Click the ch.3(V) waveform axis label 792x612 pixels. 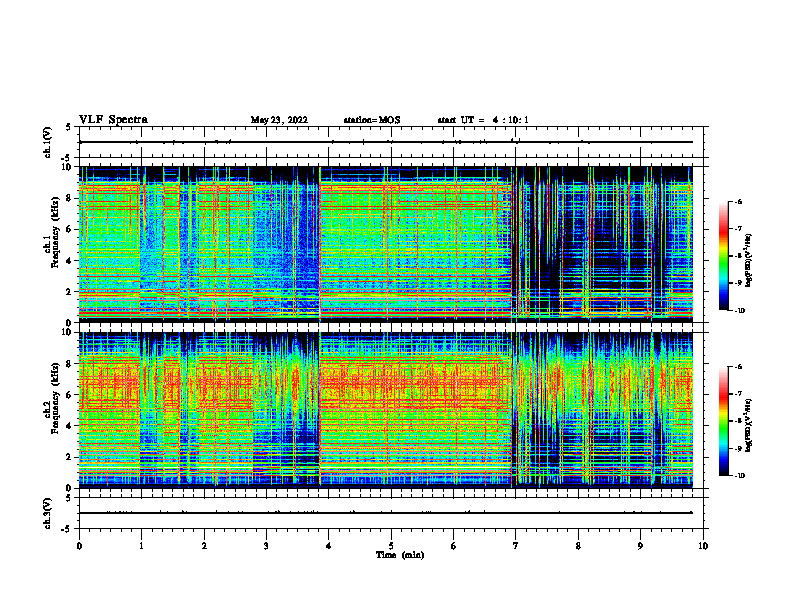pos(48,513)
